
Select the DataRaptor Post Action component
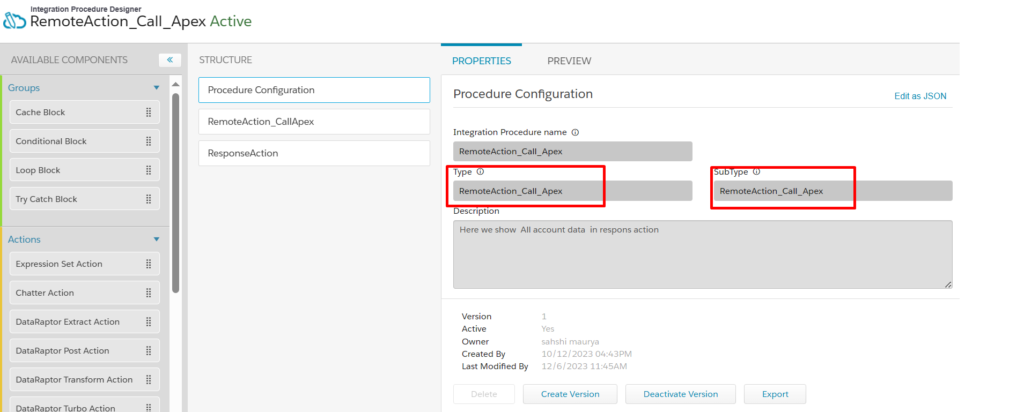click(x=84, y=351)
